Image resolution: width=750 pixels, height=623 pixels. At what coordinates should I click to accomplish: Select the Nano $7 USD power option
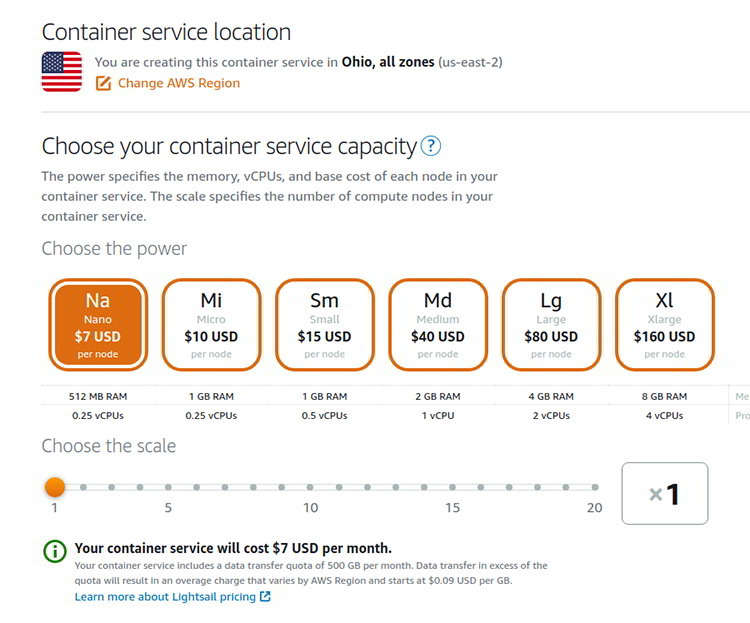point(98,324)
